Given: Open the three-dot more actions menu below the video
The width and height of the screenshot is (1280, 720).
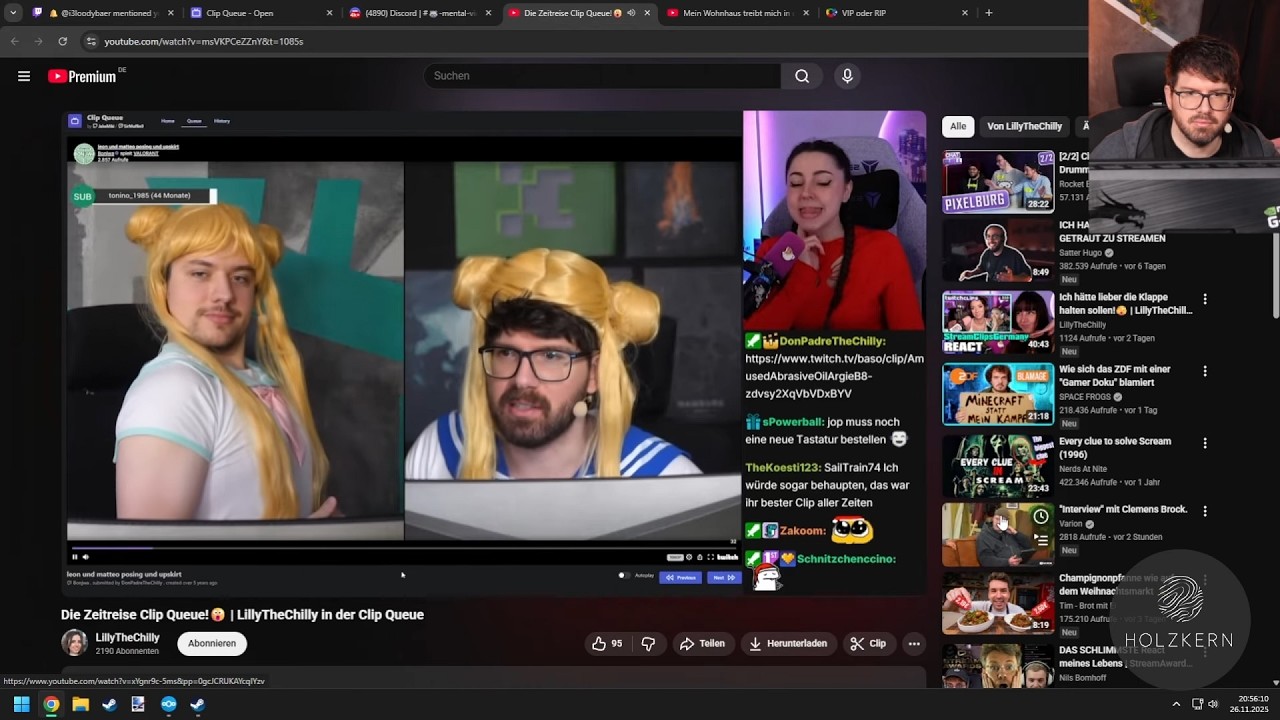Looking at the screenshot, I should point(913,644).
